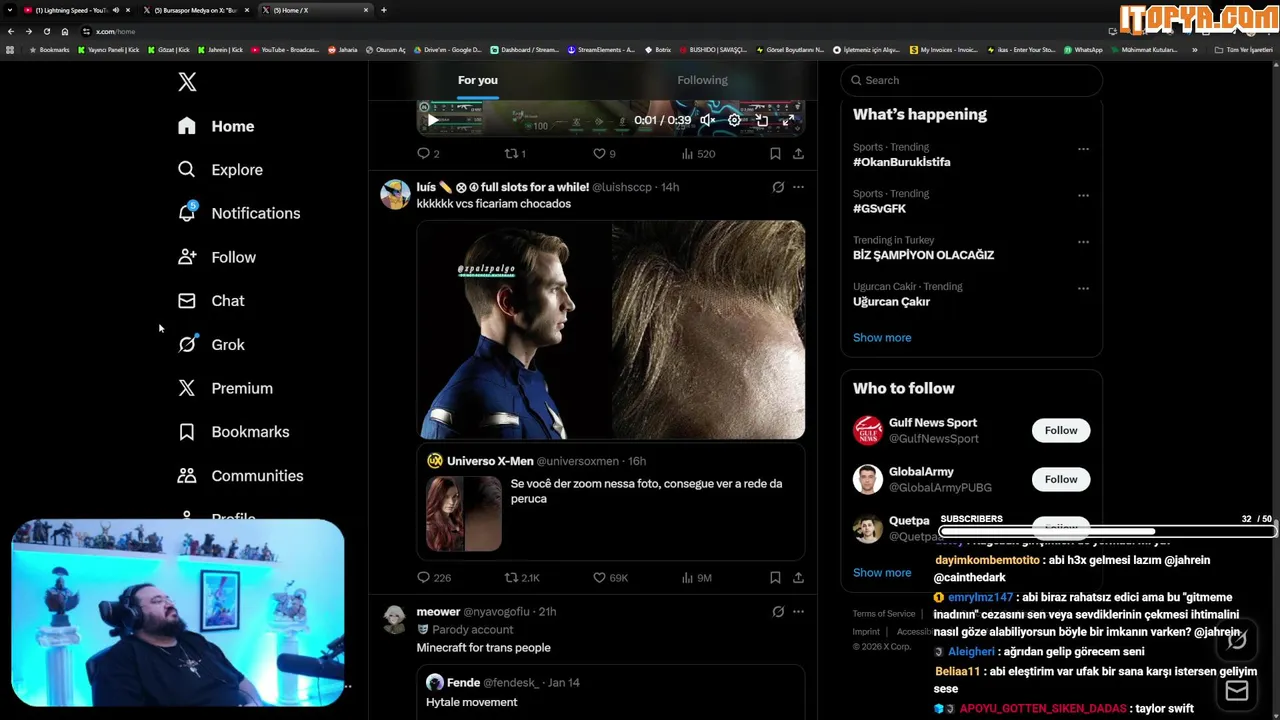The height and width of the screenshot is (720, 1280).
Task: Open Chat in the sidebar
Action: 211,301
